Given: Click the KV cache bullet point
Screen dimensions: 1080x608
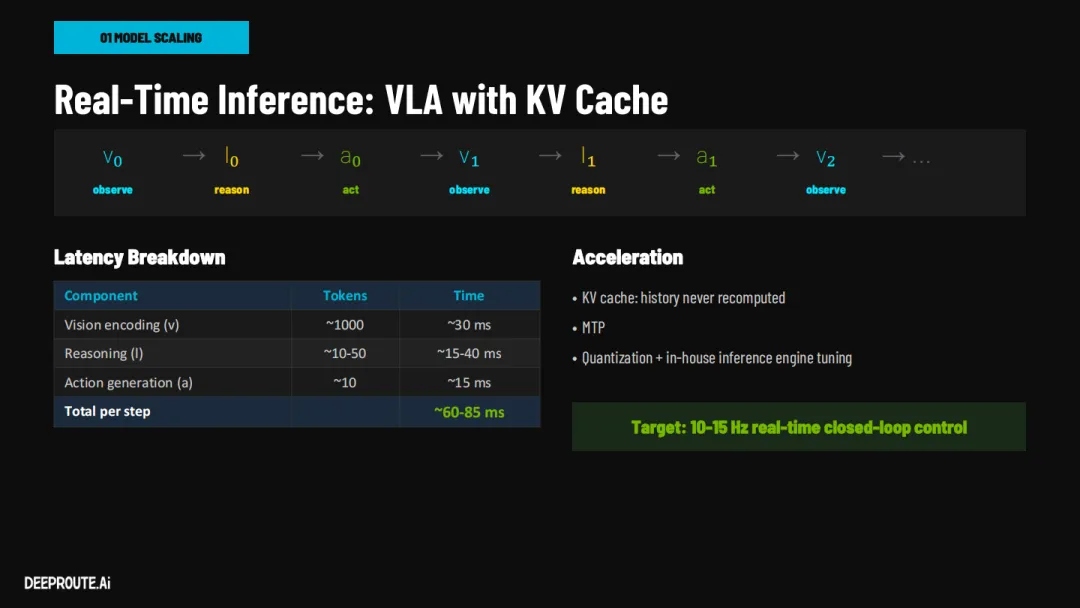Looking at the screenshot, I should coord(679,297).
